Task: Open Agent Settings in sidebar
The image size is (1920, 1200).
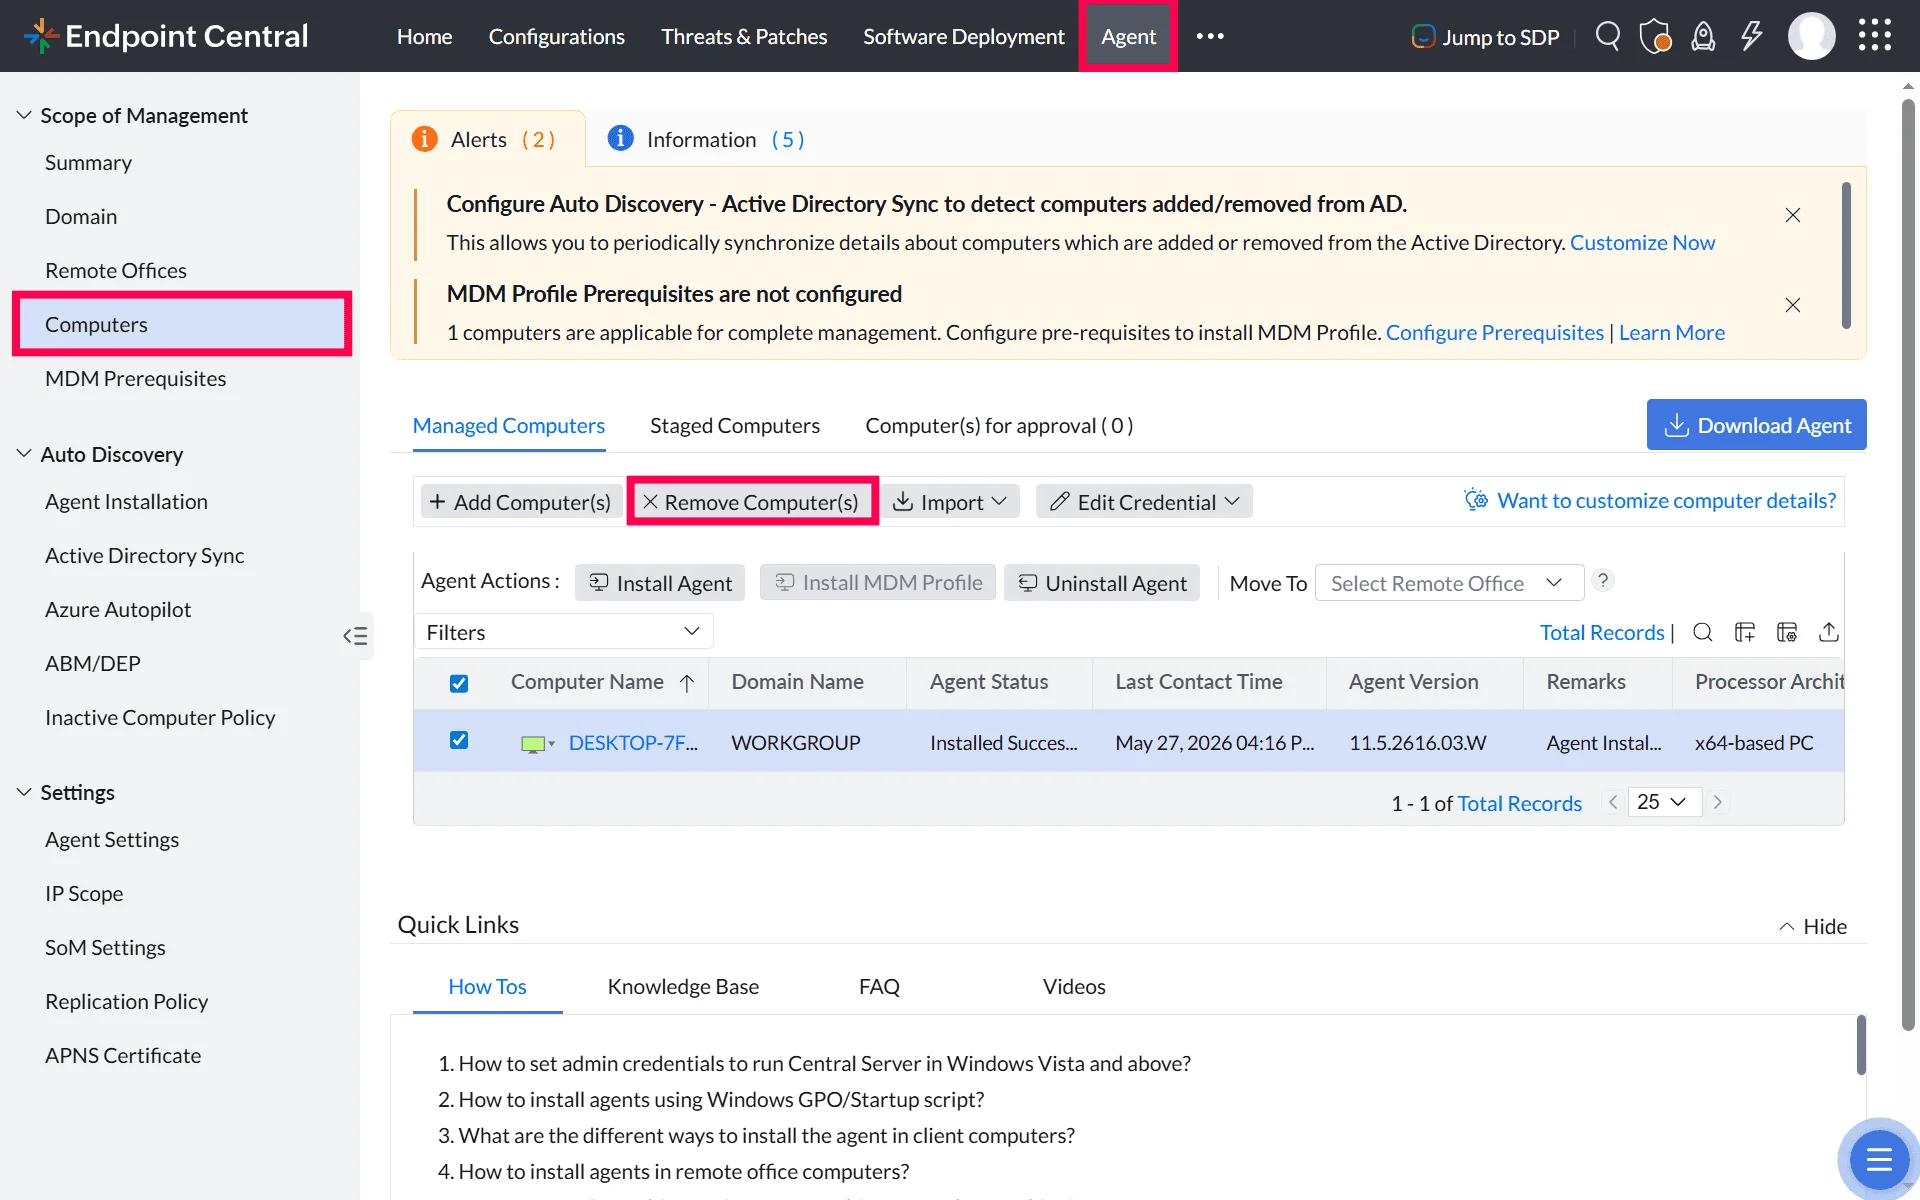Action: [x=112, y=840]
